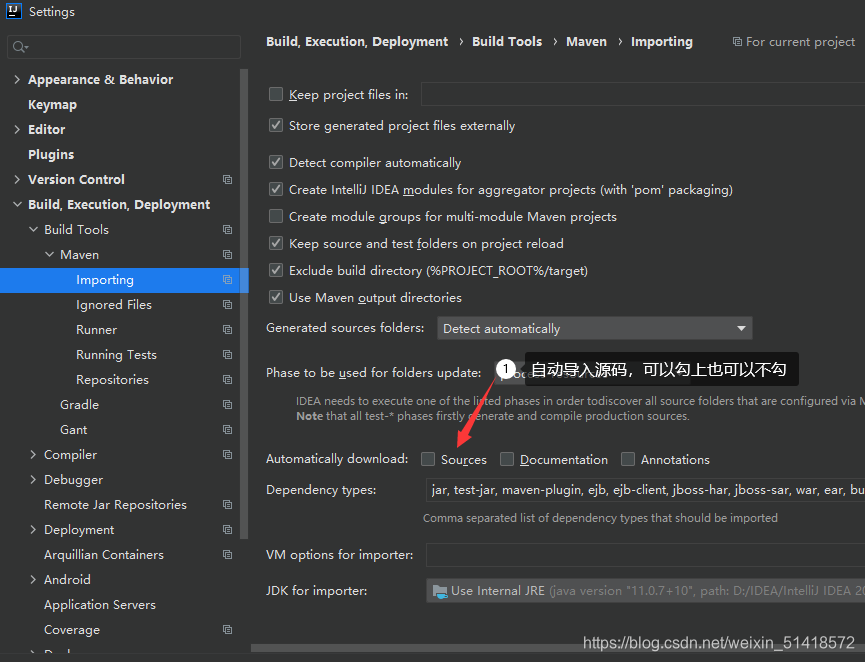This screenshot has height=662, width=865.
Task: Click the project-level icon beside Running Tests
Action: [x=227, y=355]
